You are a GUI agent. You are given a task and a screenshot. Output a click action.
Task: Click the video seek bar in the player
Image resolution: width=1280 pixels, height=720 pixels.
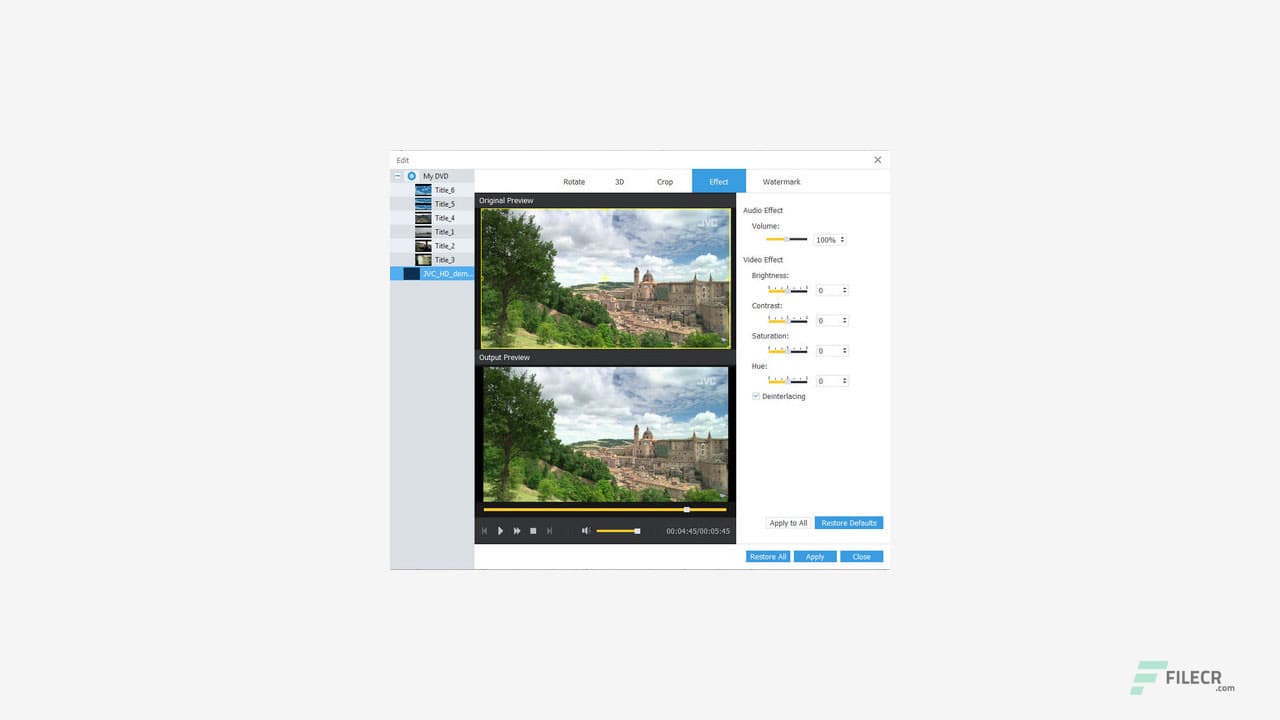click(x=605, y=509)
